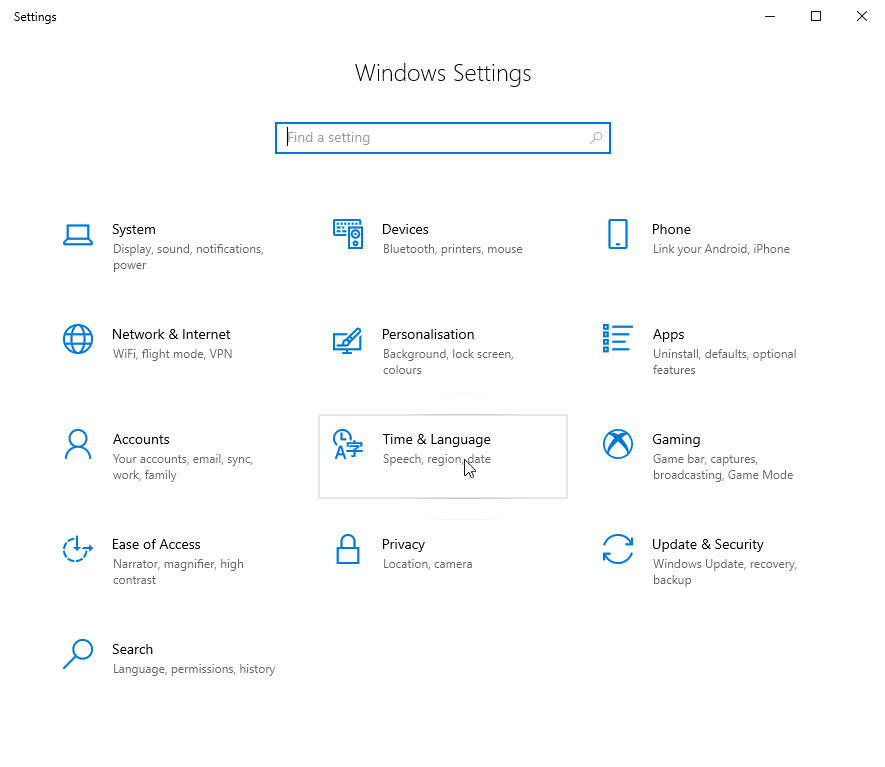Open the Search magnifier category icon

coord(78,654)
